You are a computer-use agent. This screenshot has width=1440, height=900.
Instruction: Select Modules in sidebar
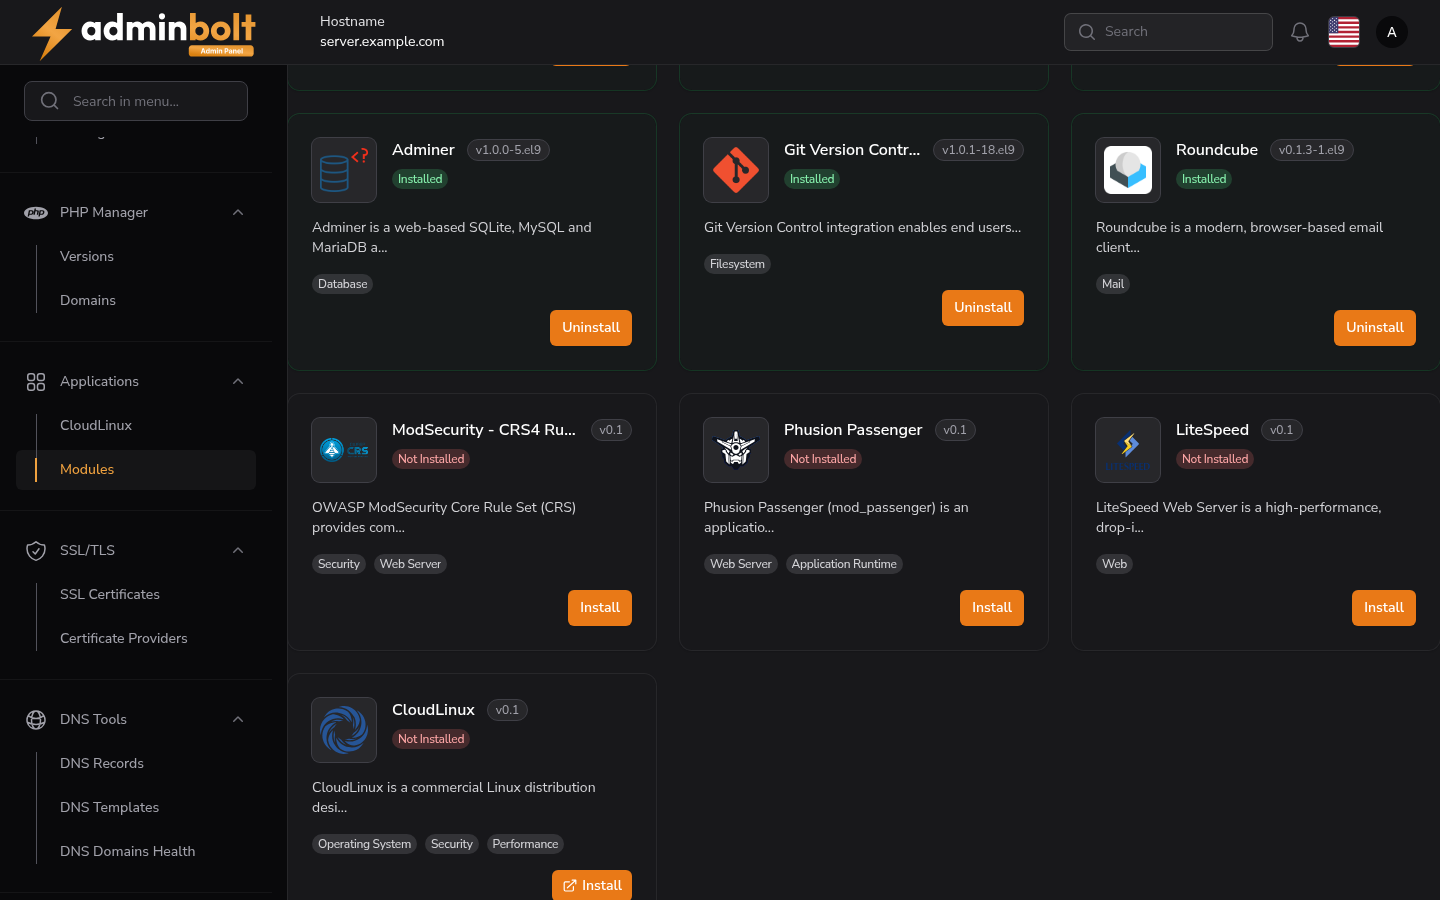(136, 469)
